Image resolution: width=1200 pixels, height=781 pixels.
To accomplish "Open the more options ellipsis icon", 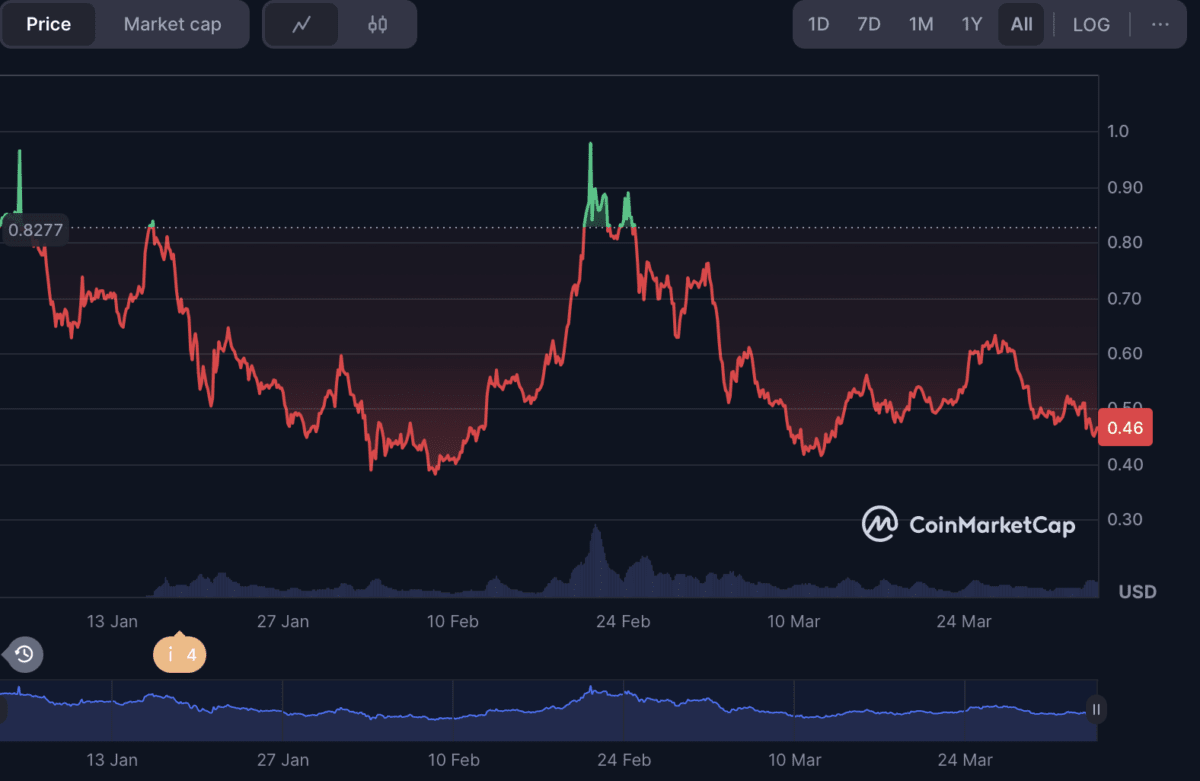I will tap(1160, 24).
